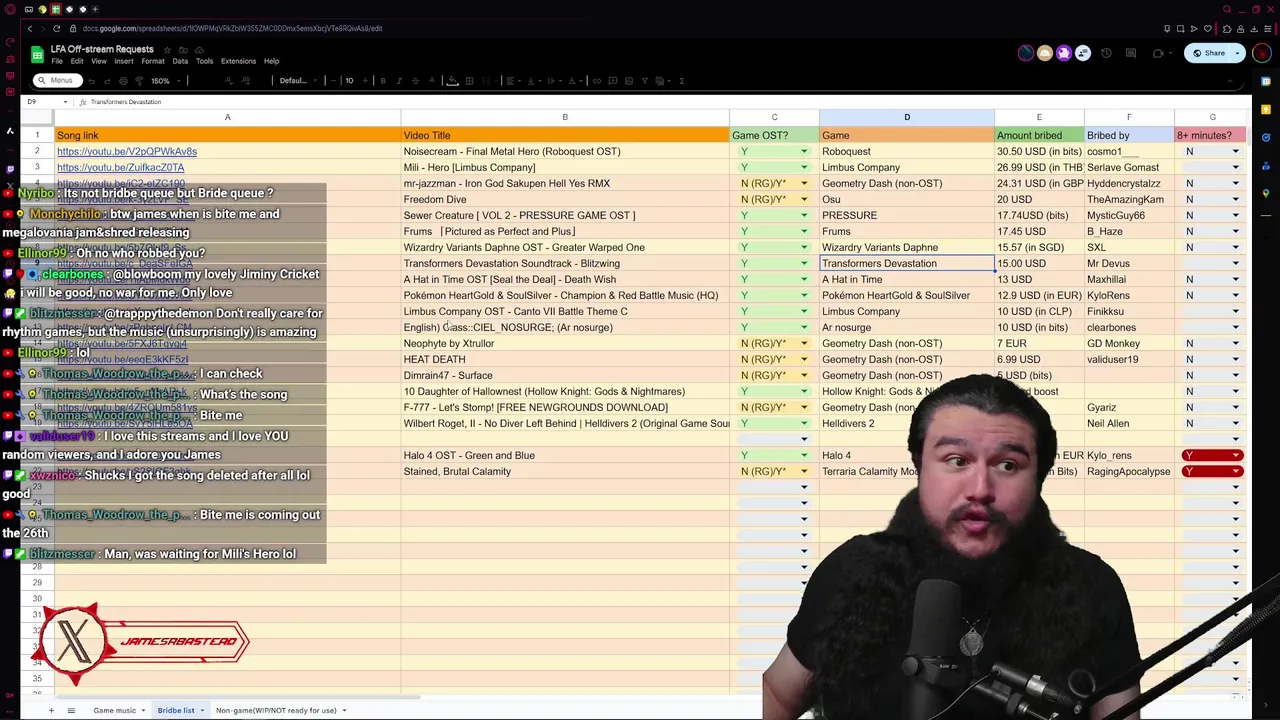Open the Insert menu
1280x720 pixels.
pos(124,61)
